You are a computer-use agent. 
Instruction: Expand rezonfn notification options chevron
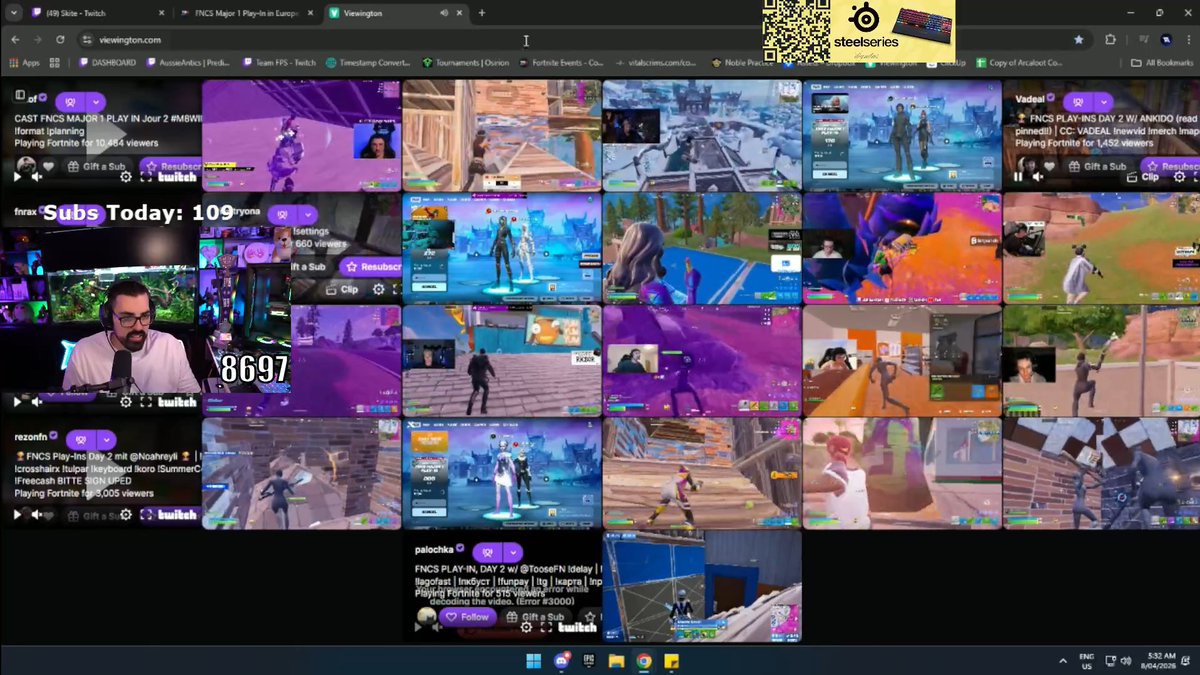[x=106, y=440]
